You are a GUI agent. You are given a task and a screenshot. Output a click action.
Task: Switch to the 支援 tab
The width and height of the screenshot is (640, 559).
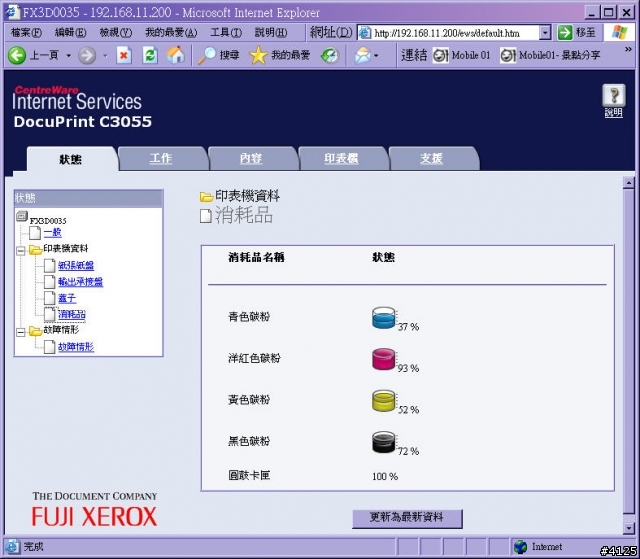(x=431, y=158)
